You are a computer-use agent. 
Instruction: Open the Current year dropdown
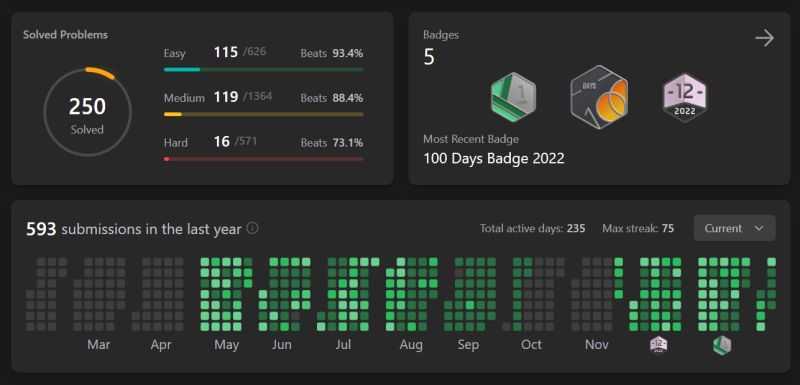pyautogui.click(x=734, y=228)
